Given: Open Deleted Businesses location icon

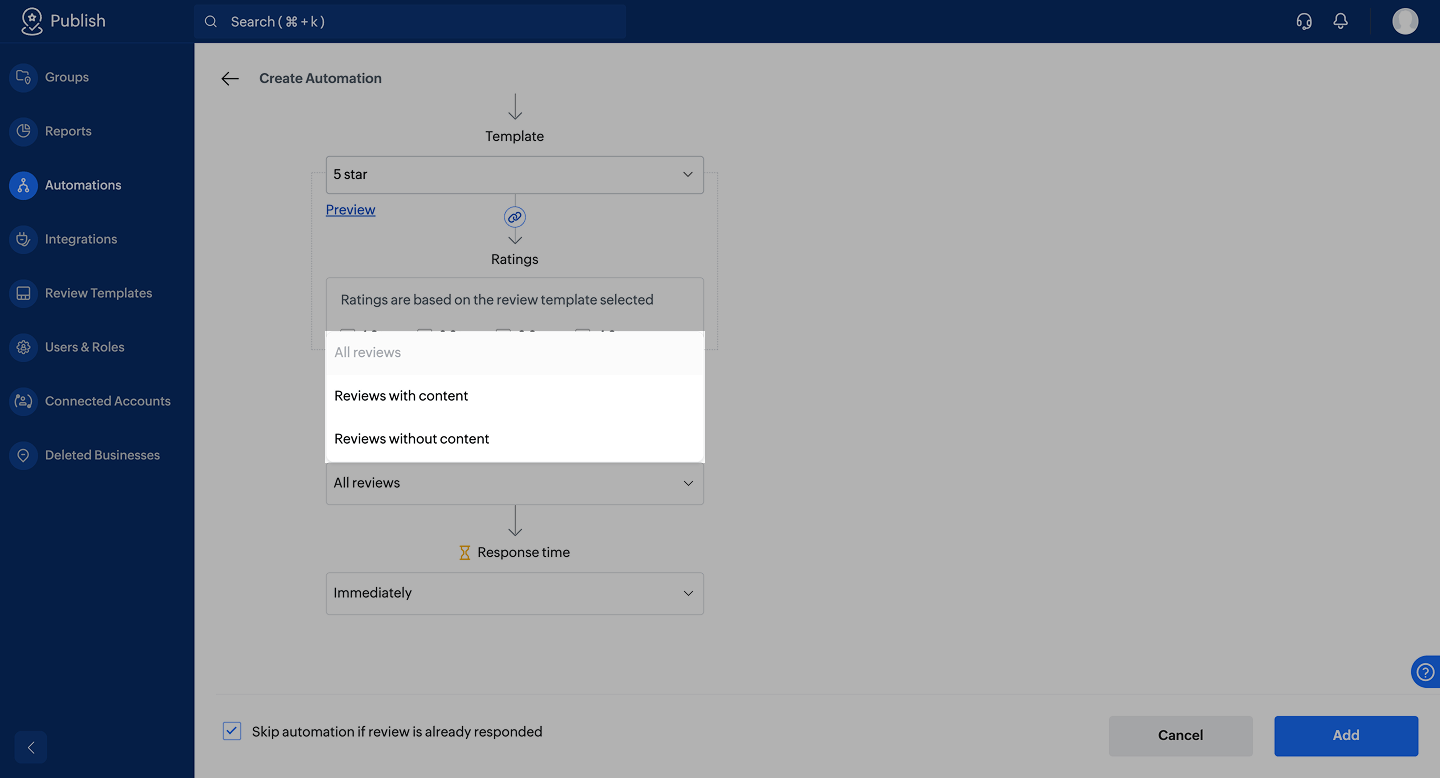Looking at the screenshot, I should (x=23, y=455).
